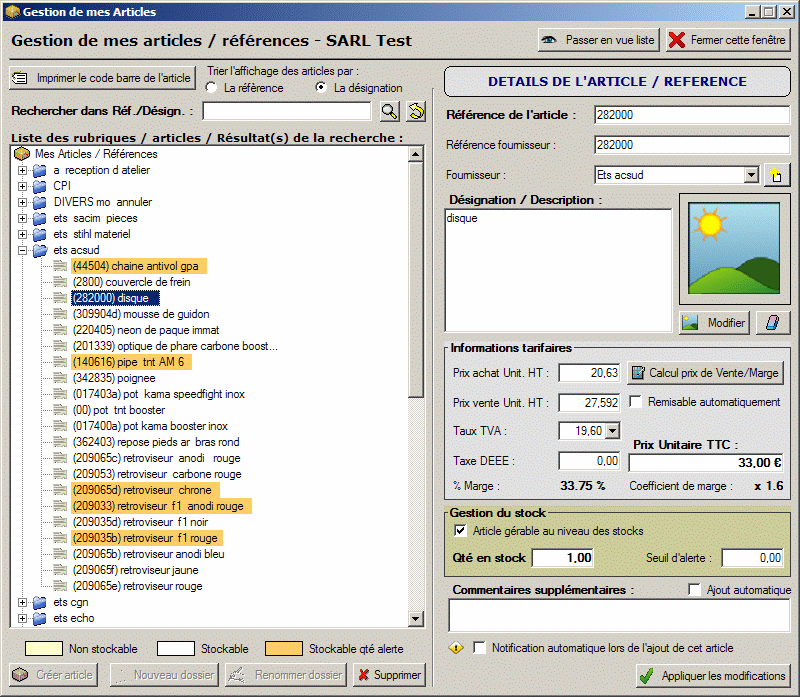800x697 pixels.
Task: Toggle Remisable automatiquement checkbox
Action: (636, 402)
